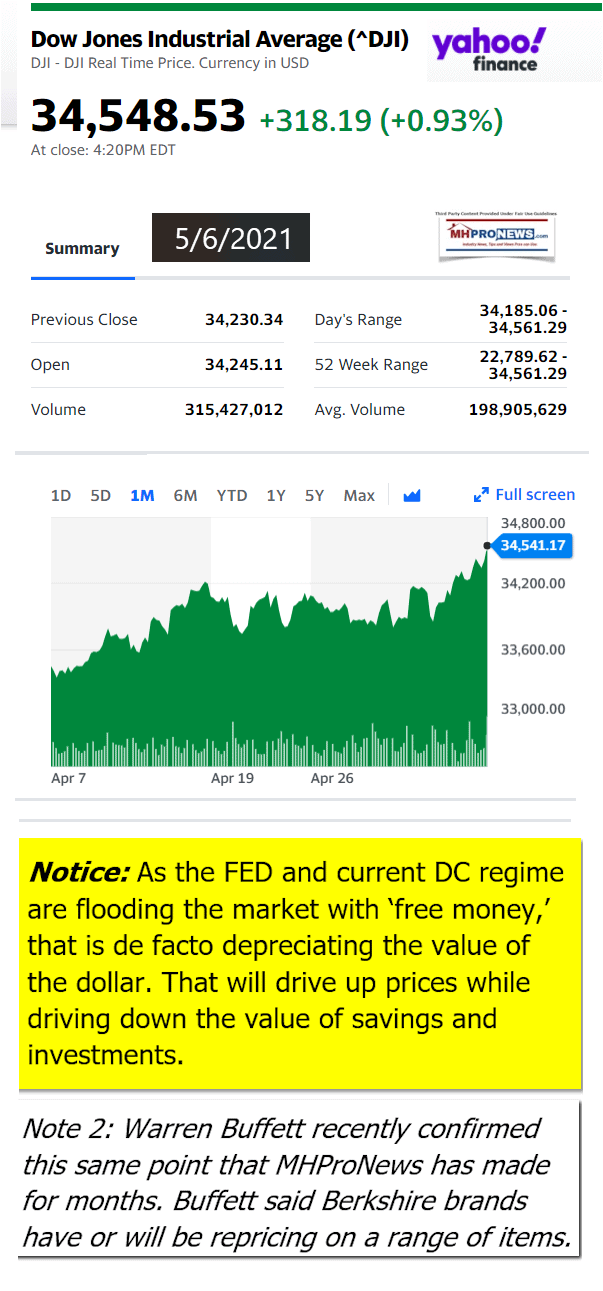Select the 5D chart range
603x1291 pixels.
pos(100,495)
